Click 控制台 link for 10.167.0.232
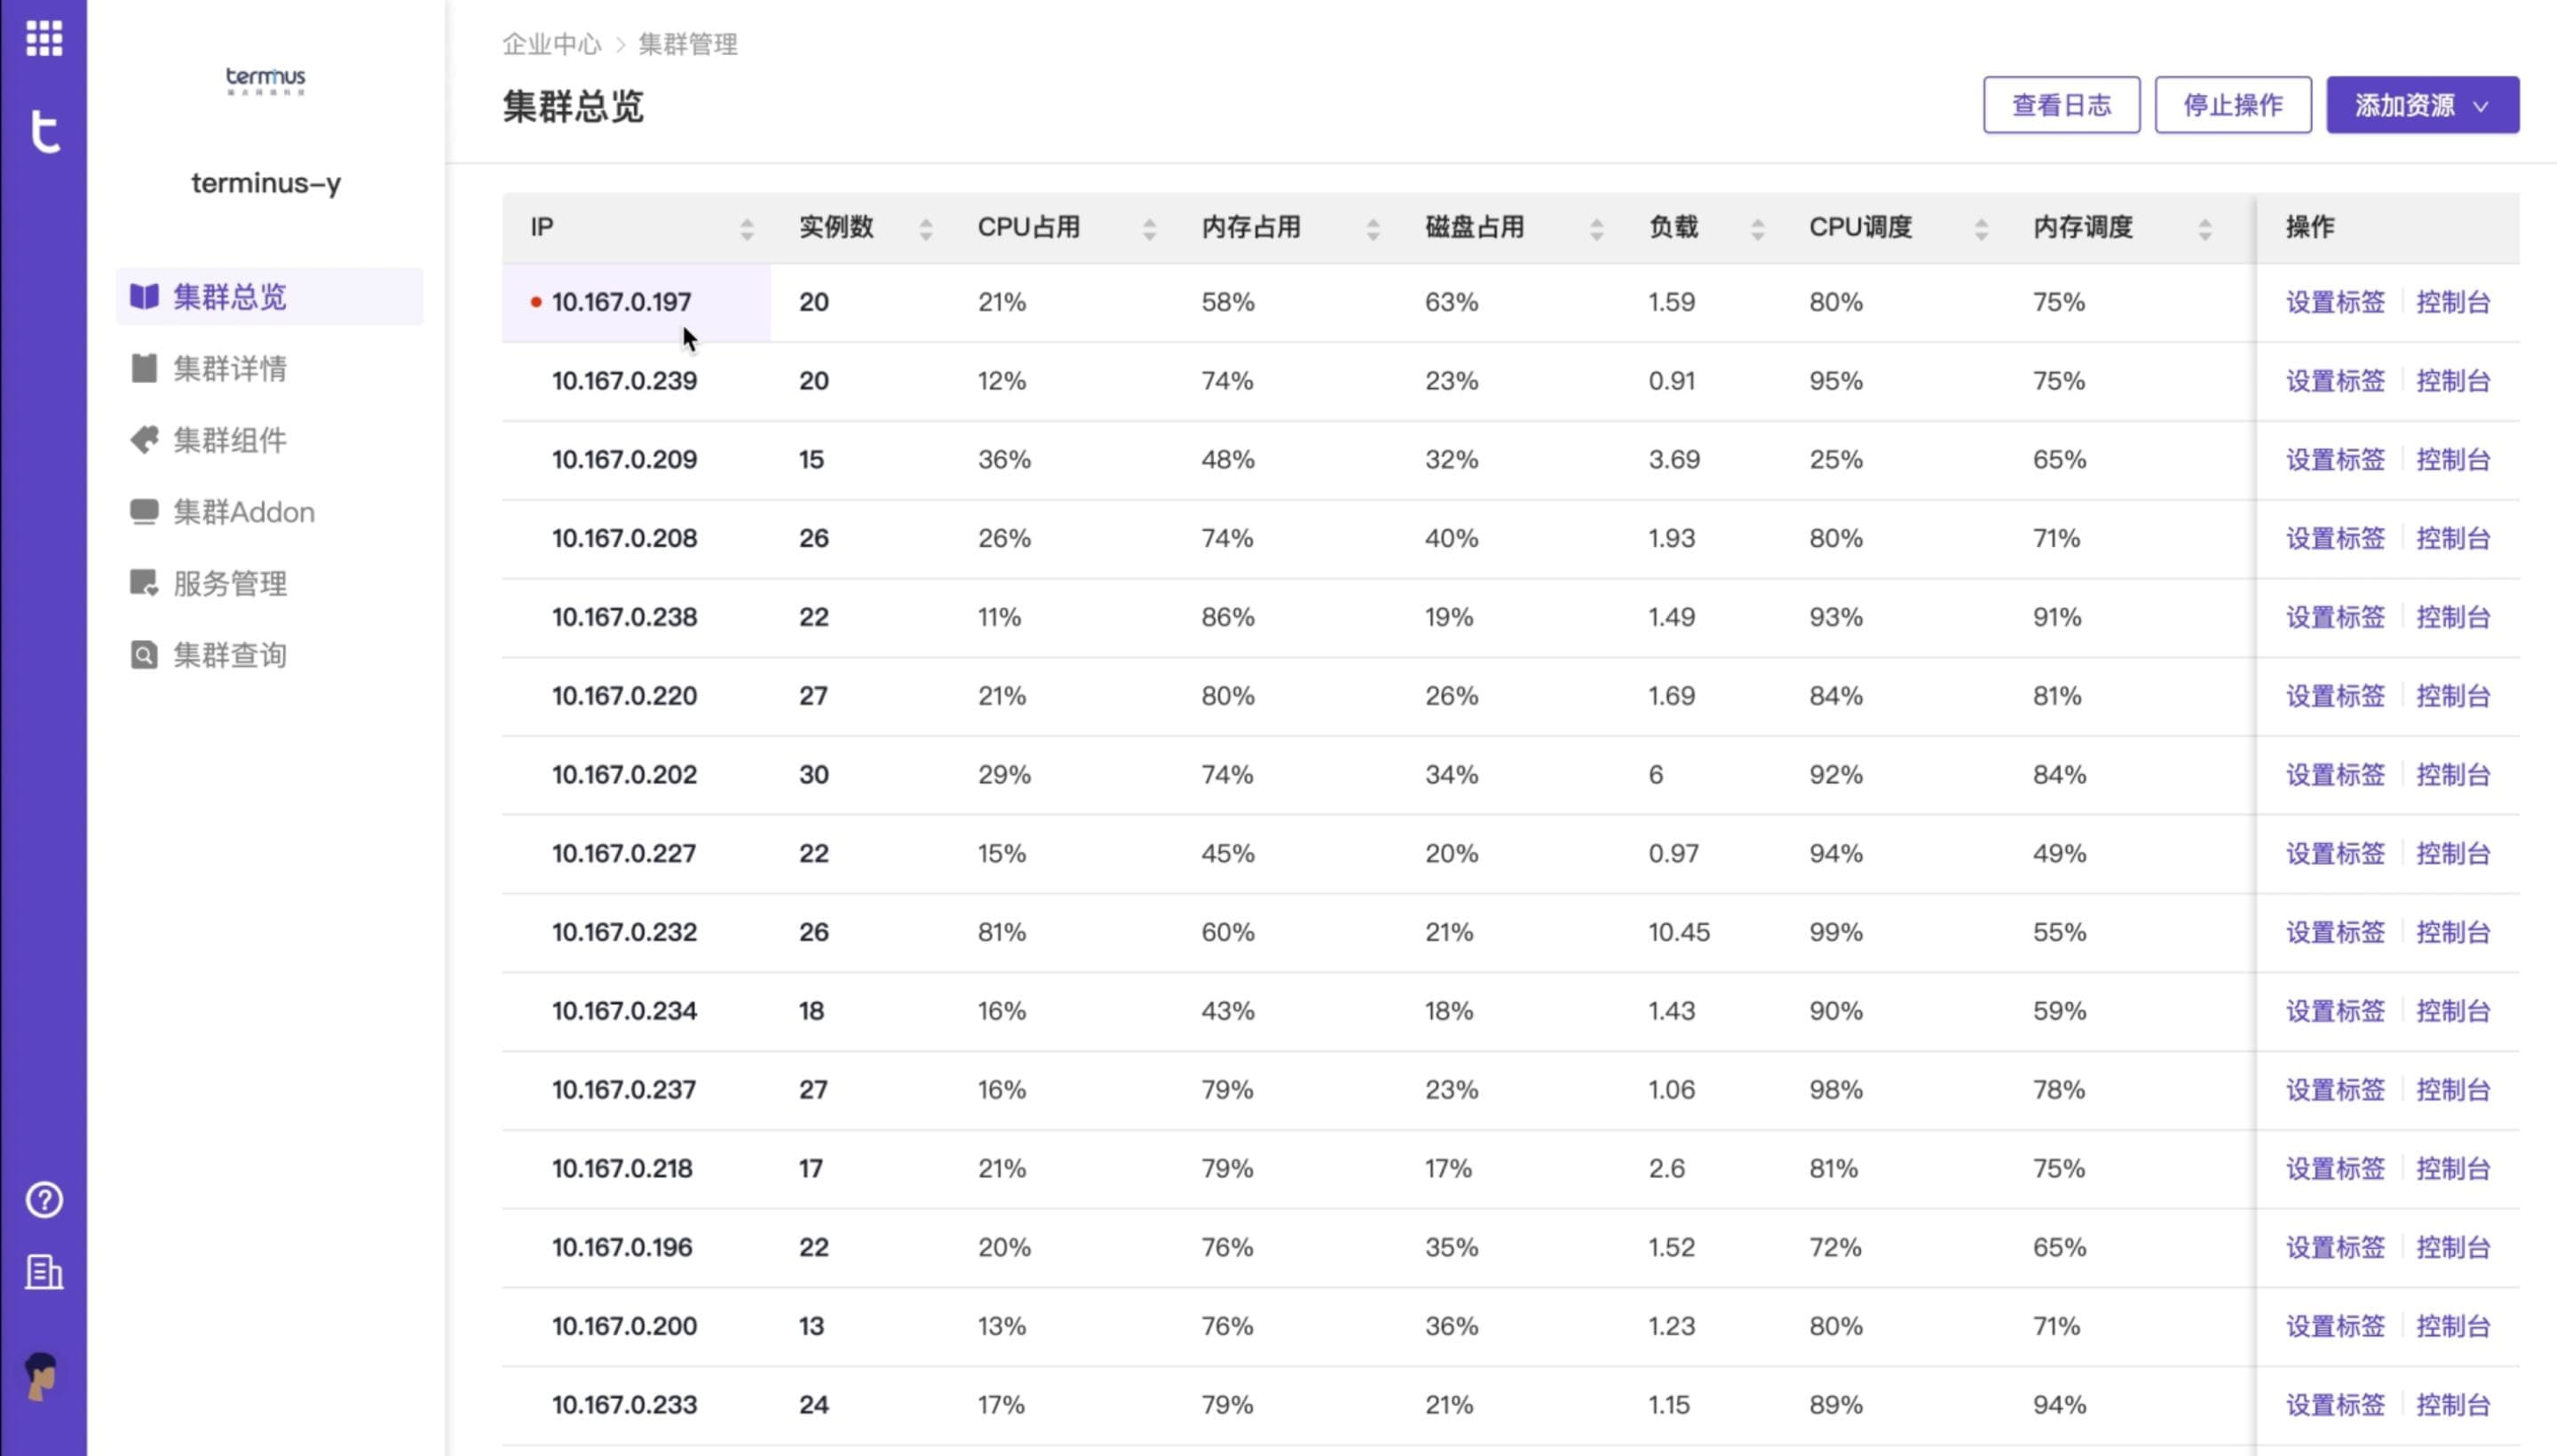The image size is (2557, 1456). 2452,932
